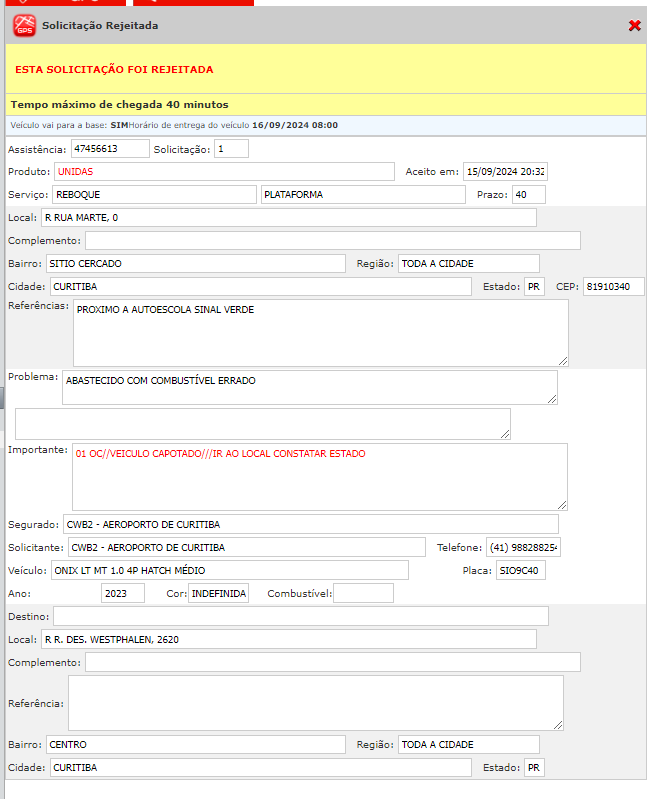Click the destination Referência text area
Screen dimensions: 662x799
[x=316, y=703]
